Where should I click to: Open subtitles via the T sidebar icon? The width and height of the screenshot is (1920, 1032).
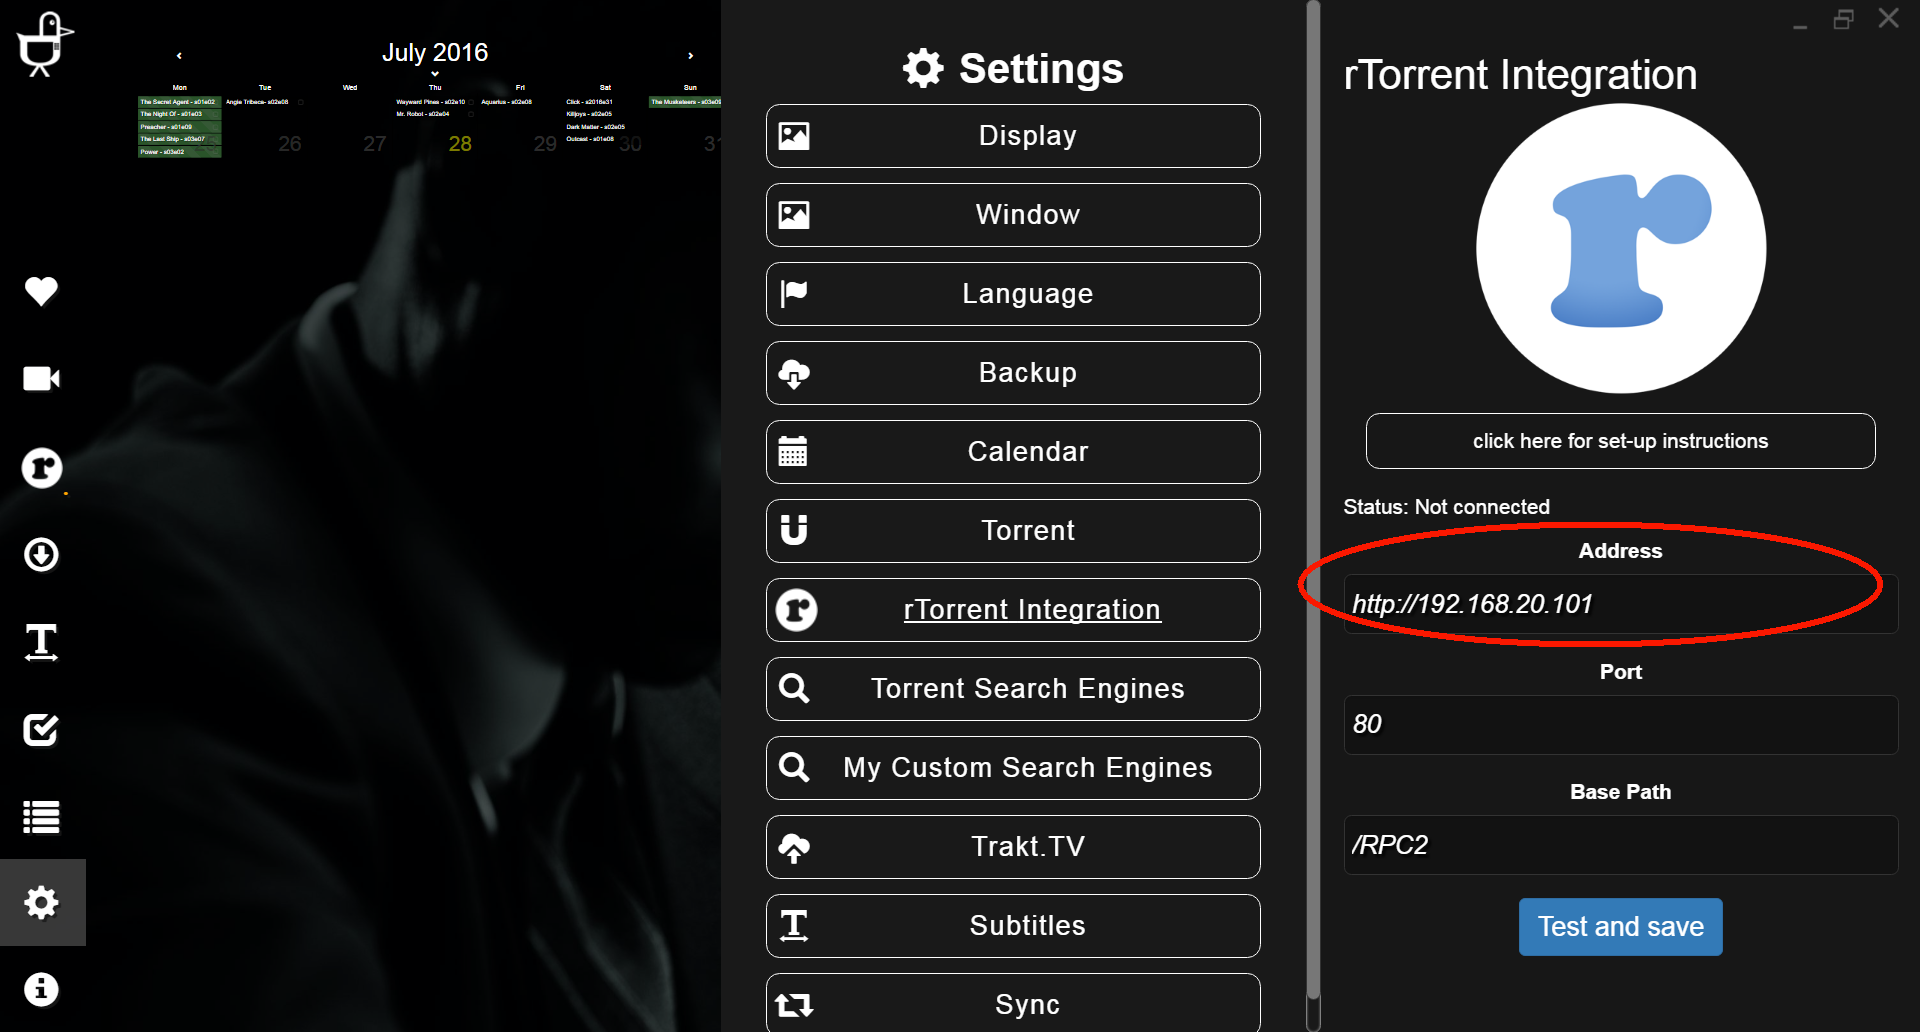point(41,642)
